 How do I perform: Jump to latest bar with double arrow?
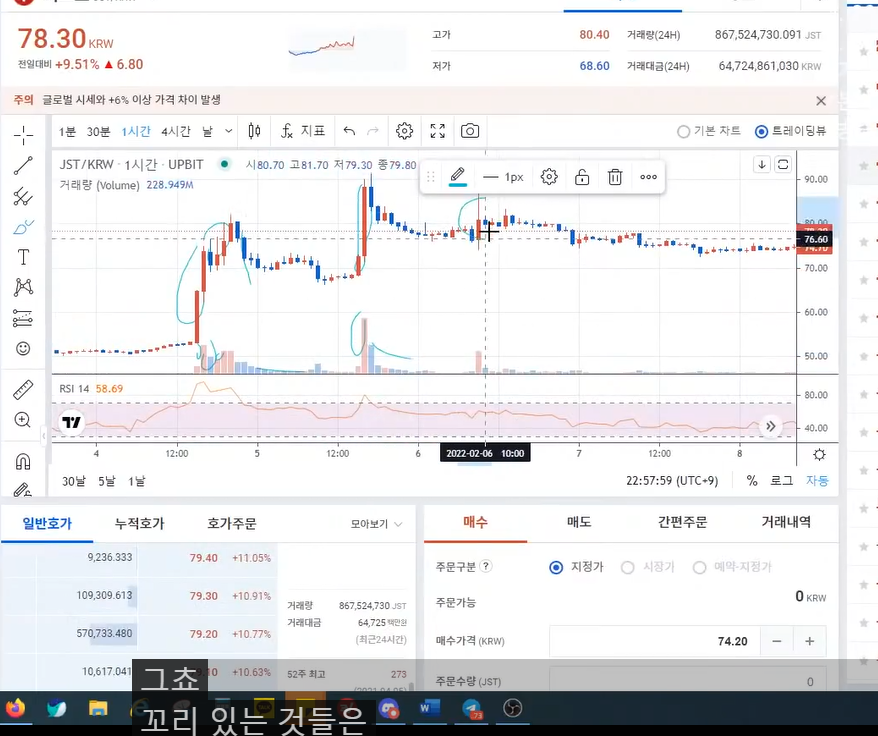tap(770, 426)
